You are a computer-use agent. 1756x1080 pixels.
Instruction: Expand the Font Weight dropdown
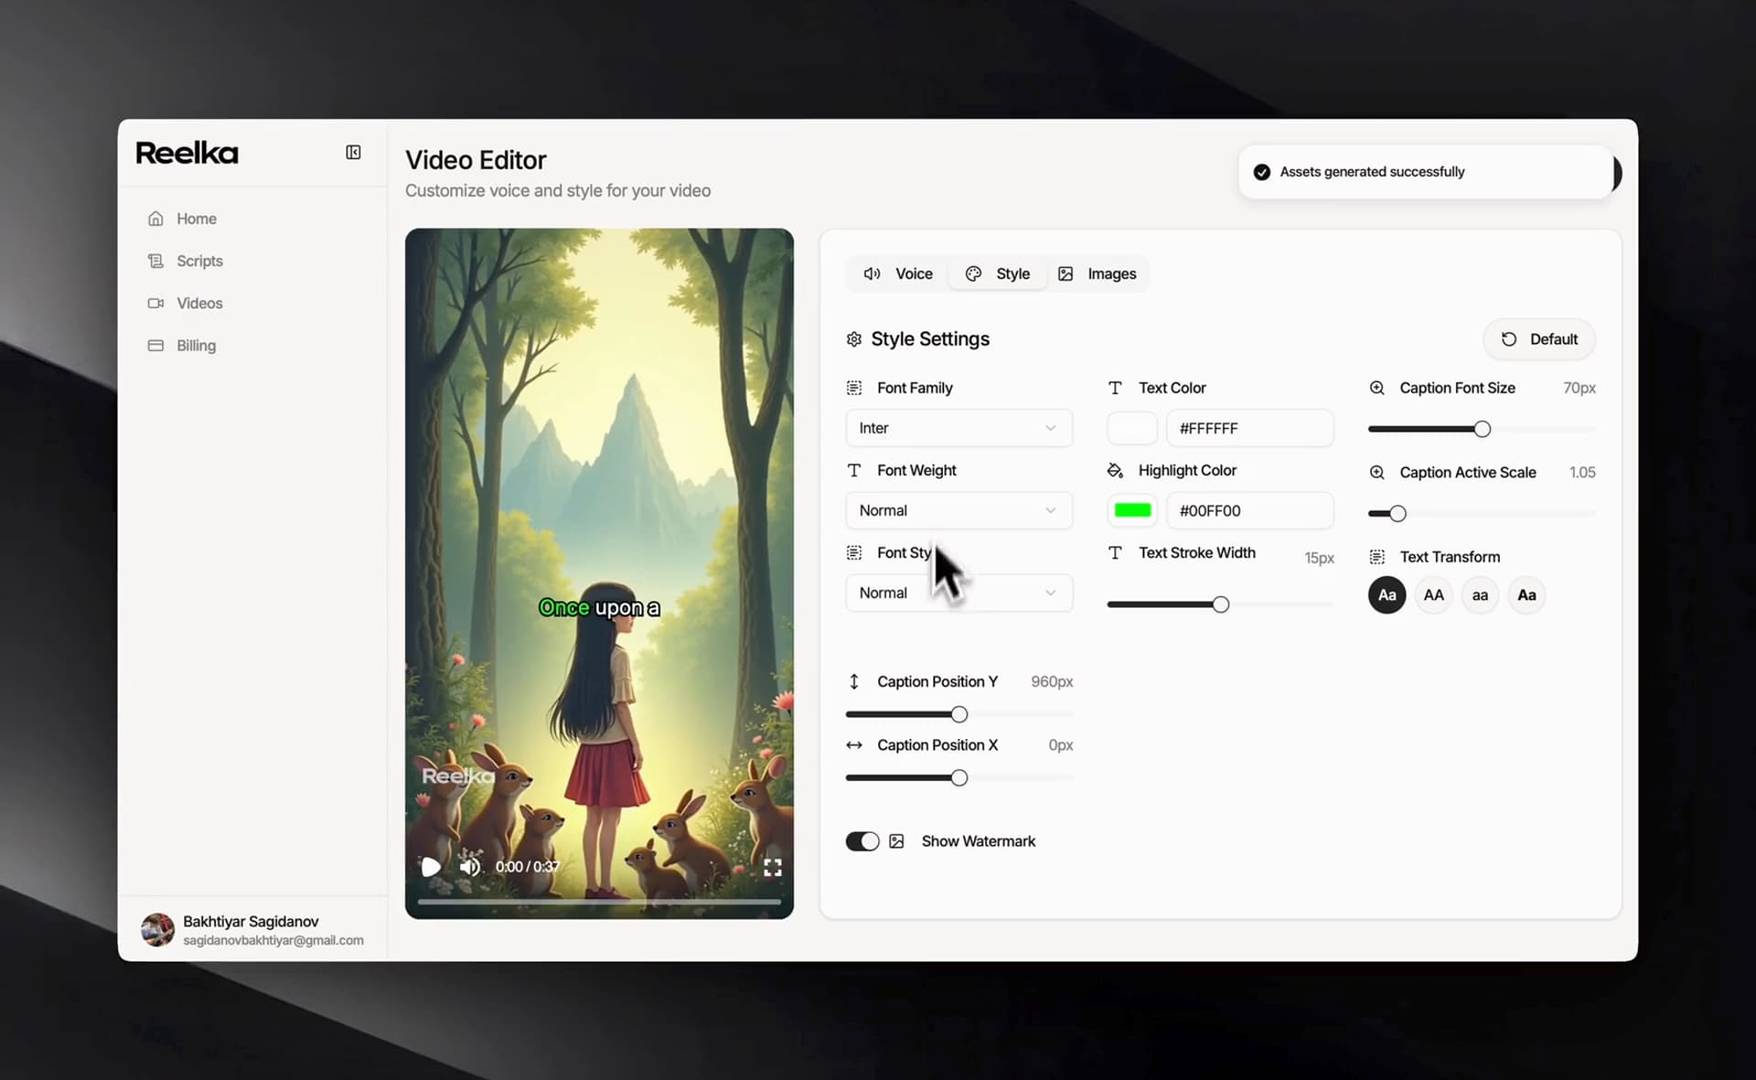(x=959, y=510)
